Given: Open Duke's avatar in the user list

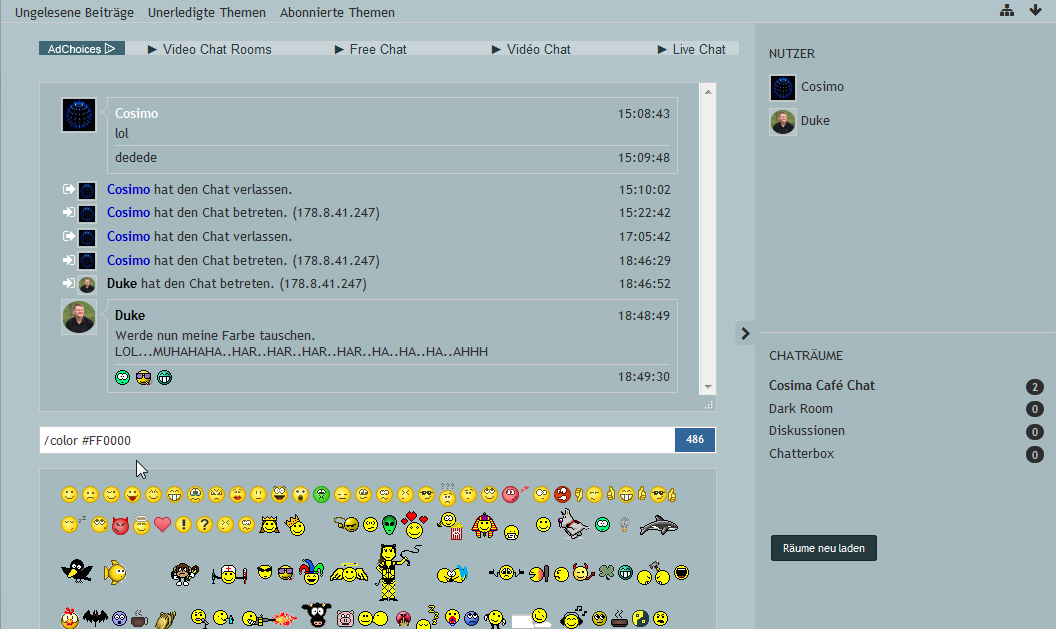Looking at the screenshot, I should 782,121.
